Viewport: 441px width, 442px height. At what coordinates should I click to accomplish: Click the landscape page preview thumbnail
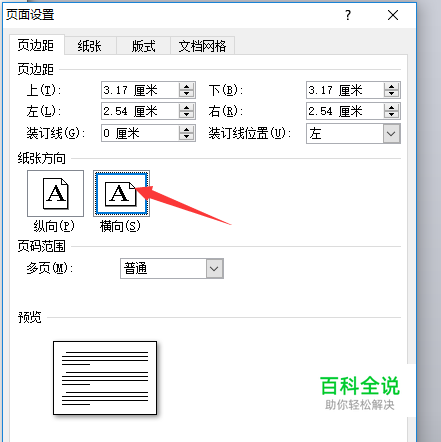105,378
